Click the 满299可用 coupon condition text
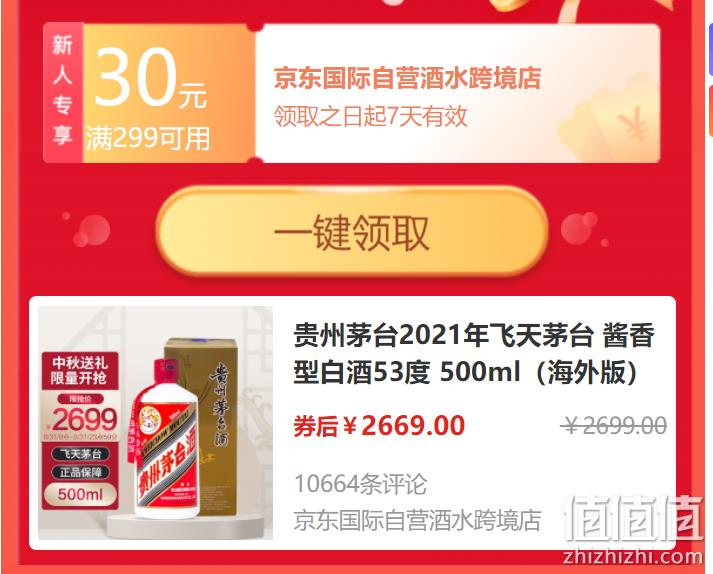Image resolution: width=713 pixels, height=574 pixels. click(148, 138)
